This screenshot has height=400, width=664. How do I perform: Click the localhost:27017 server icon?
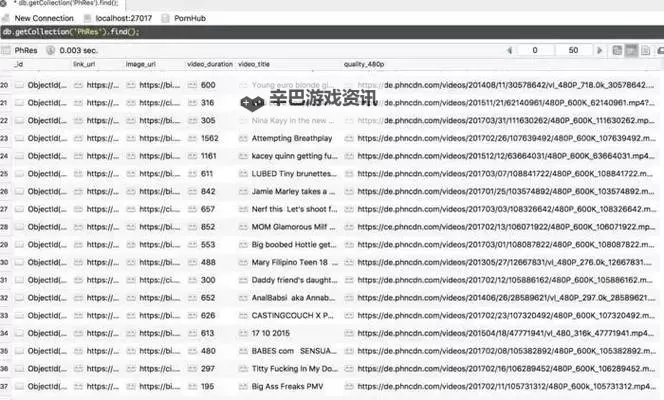pos(87,18)
